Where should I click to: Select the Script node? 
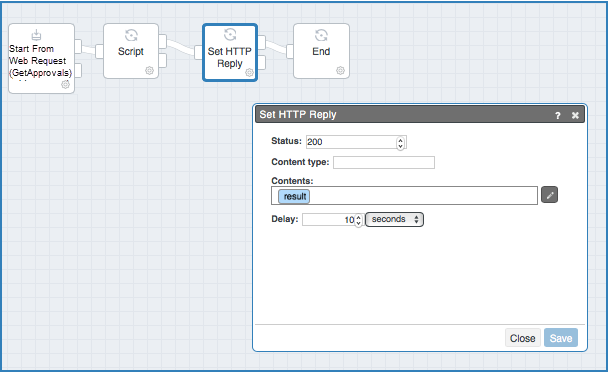tap(131, 51)
